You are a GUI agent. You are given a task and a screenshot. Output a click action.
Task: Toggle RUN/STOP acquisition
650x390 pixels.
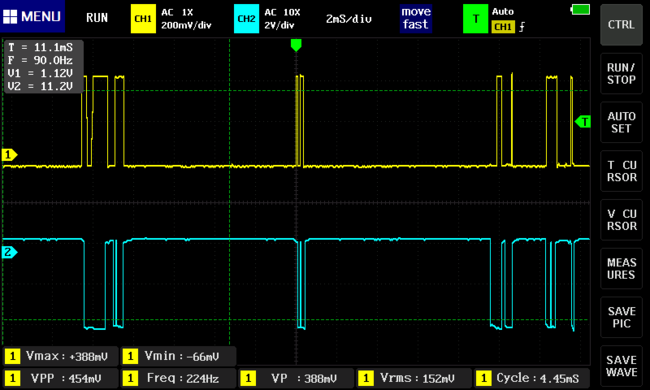[x=621, y=74]
